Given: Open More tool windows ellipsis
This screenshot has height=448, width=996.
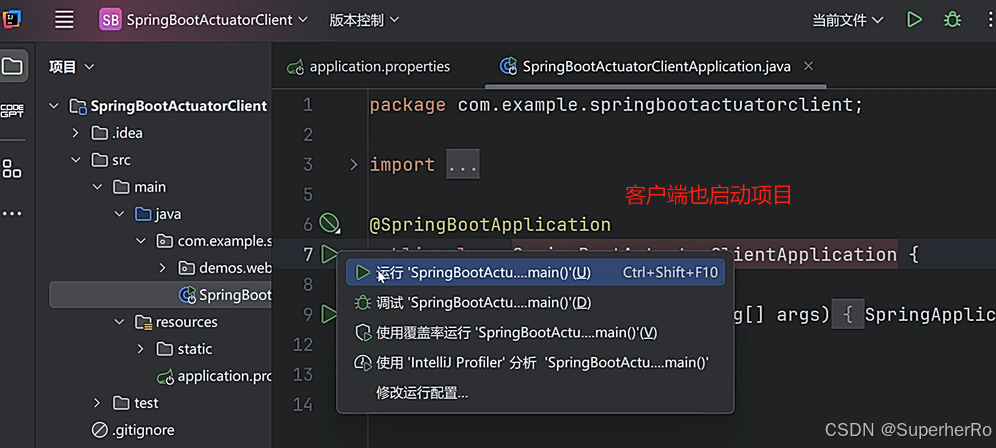Looking at the screenshot, I should (x=12, y=214).
